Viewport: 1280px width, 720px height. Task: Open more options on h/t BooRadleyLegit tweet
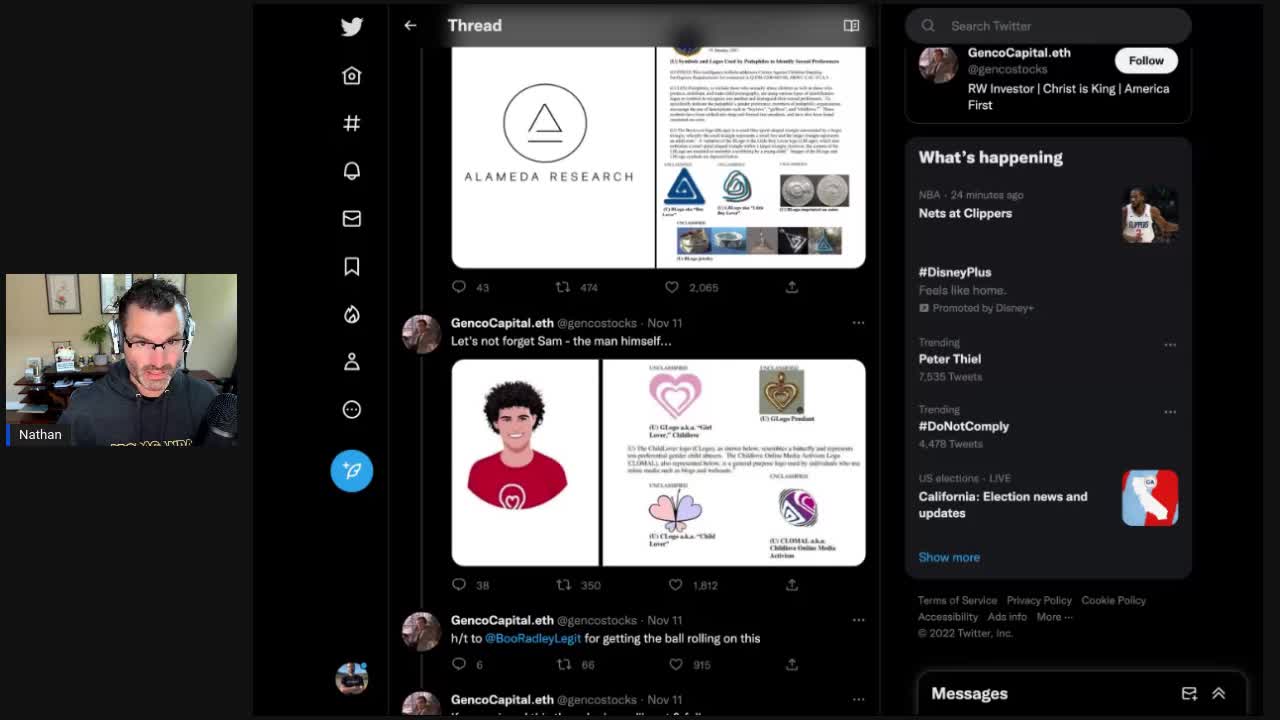point(858,620)
